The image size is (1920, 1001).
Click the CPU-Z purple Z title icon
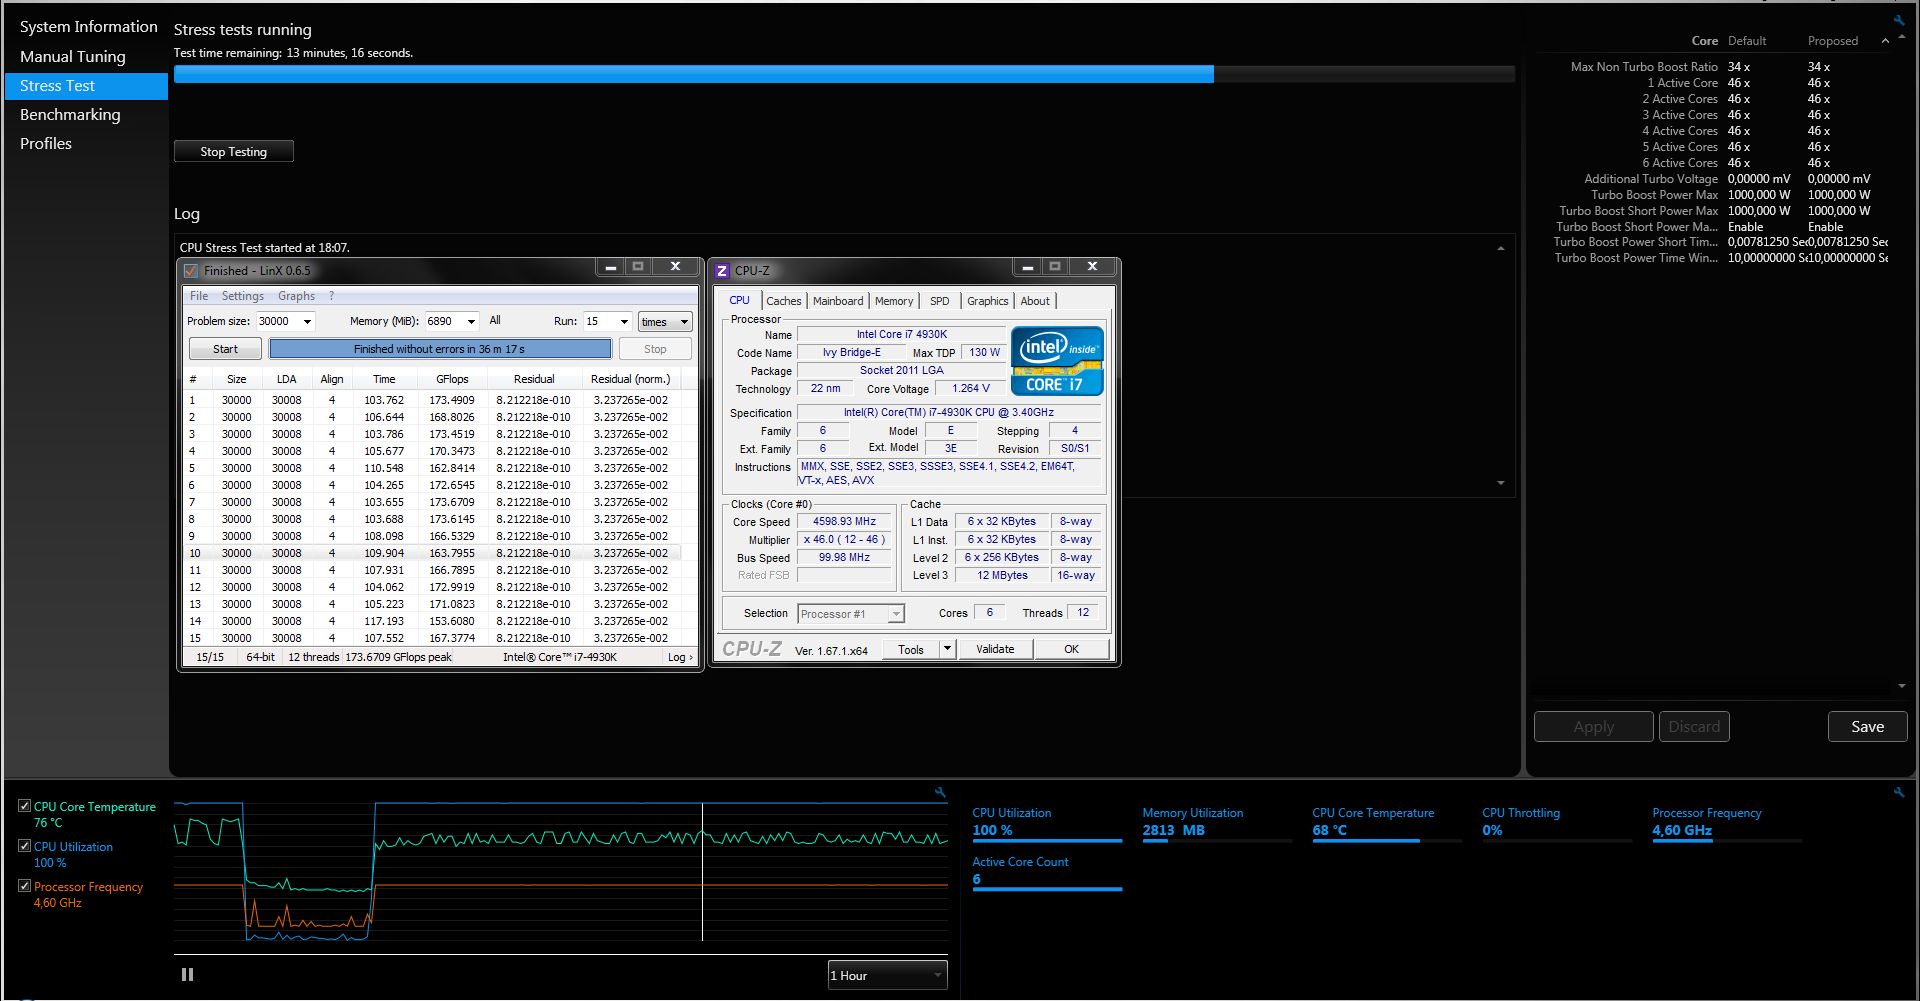coord(722,271)
